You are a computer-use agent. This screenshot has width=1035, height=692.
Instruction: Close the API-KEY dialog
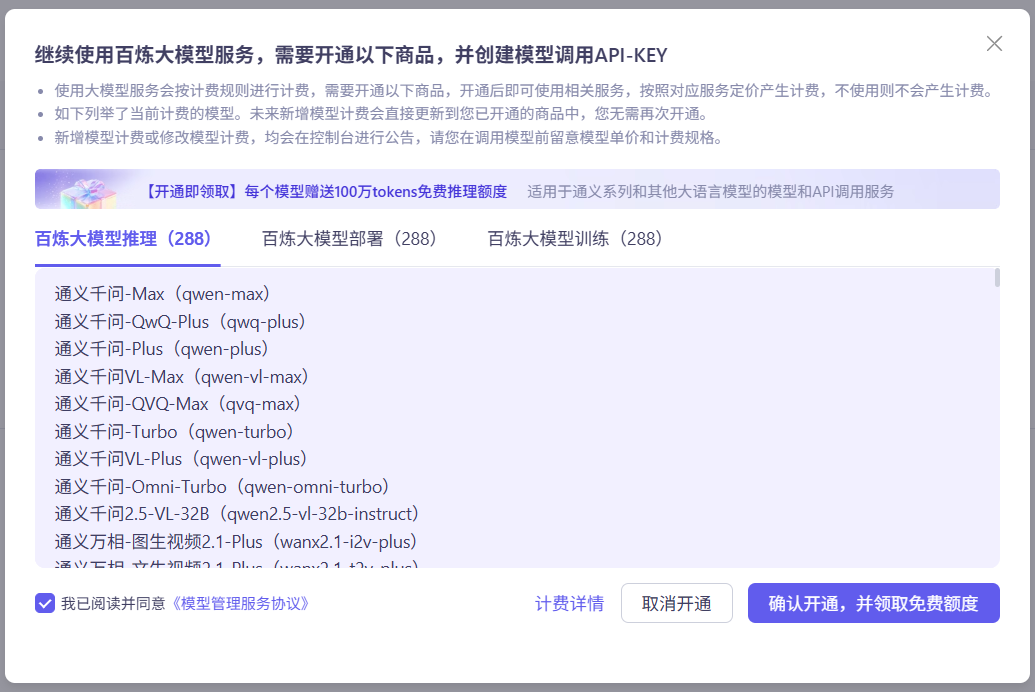tap(993, 43)
